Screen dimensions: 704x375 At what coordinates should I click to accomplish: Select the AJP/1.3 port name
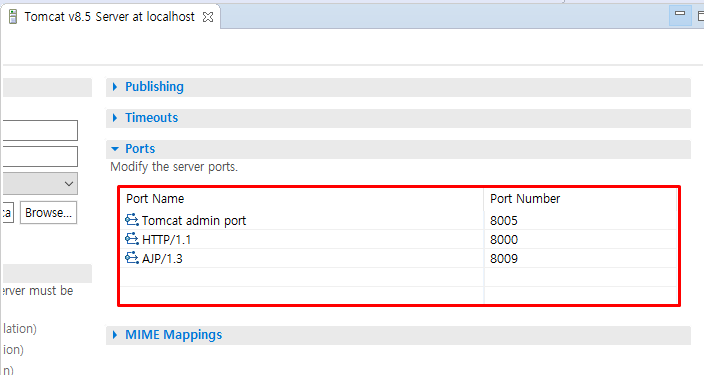point(162,259)
